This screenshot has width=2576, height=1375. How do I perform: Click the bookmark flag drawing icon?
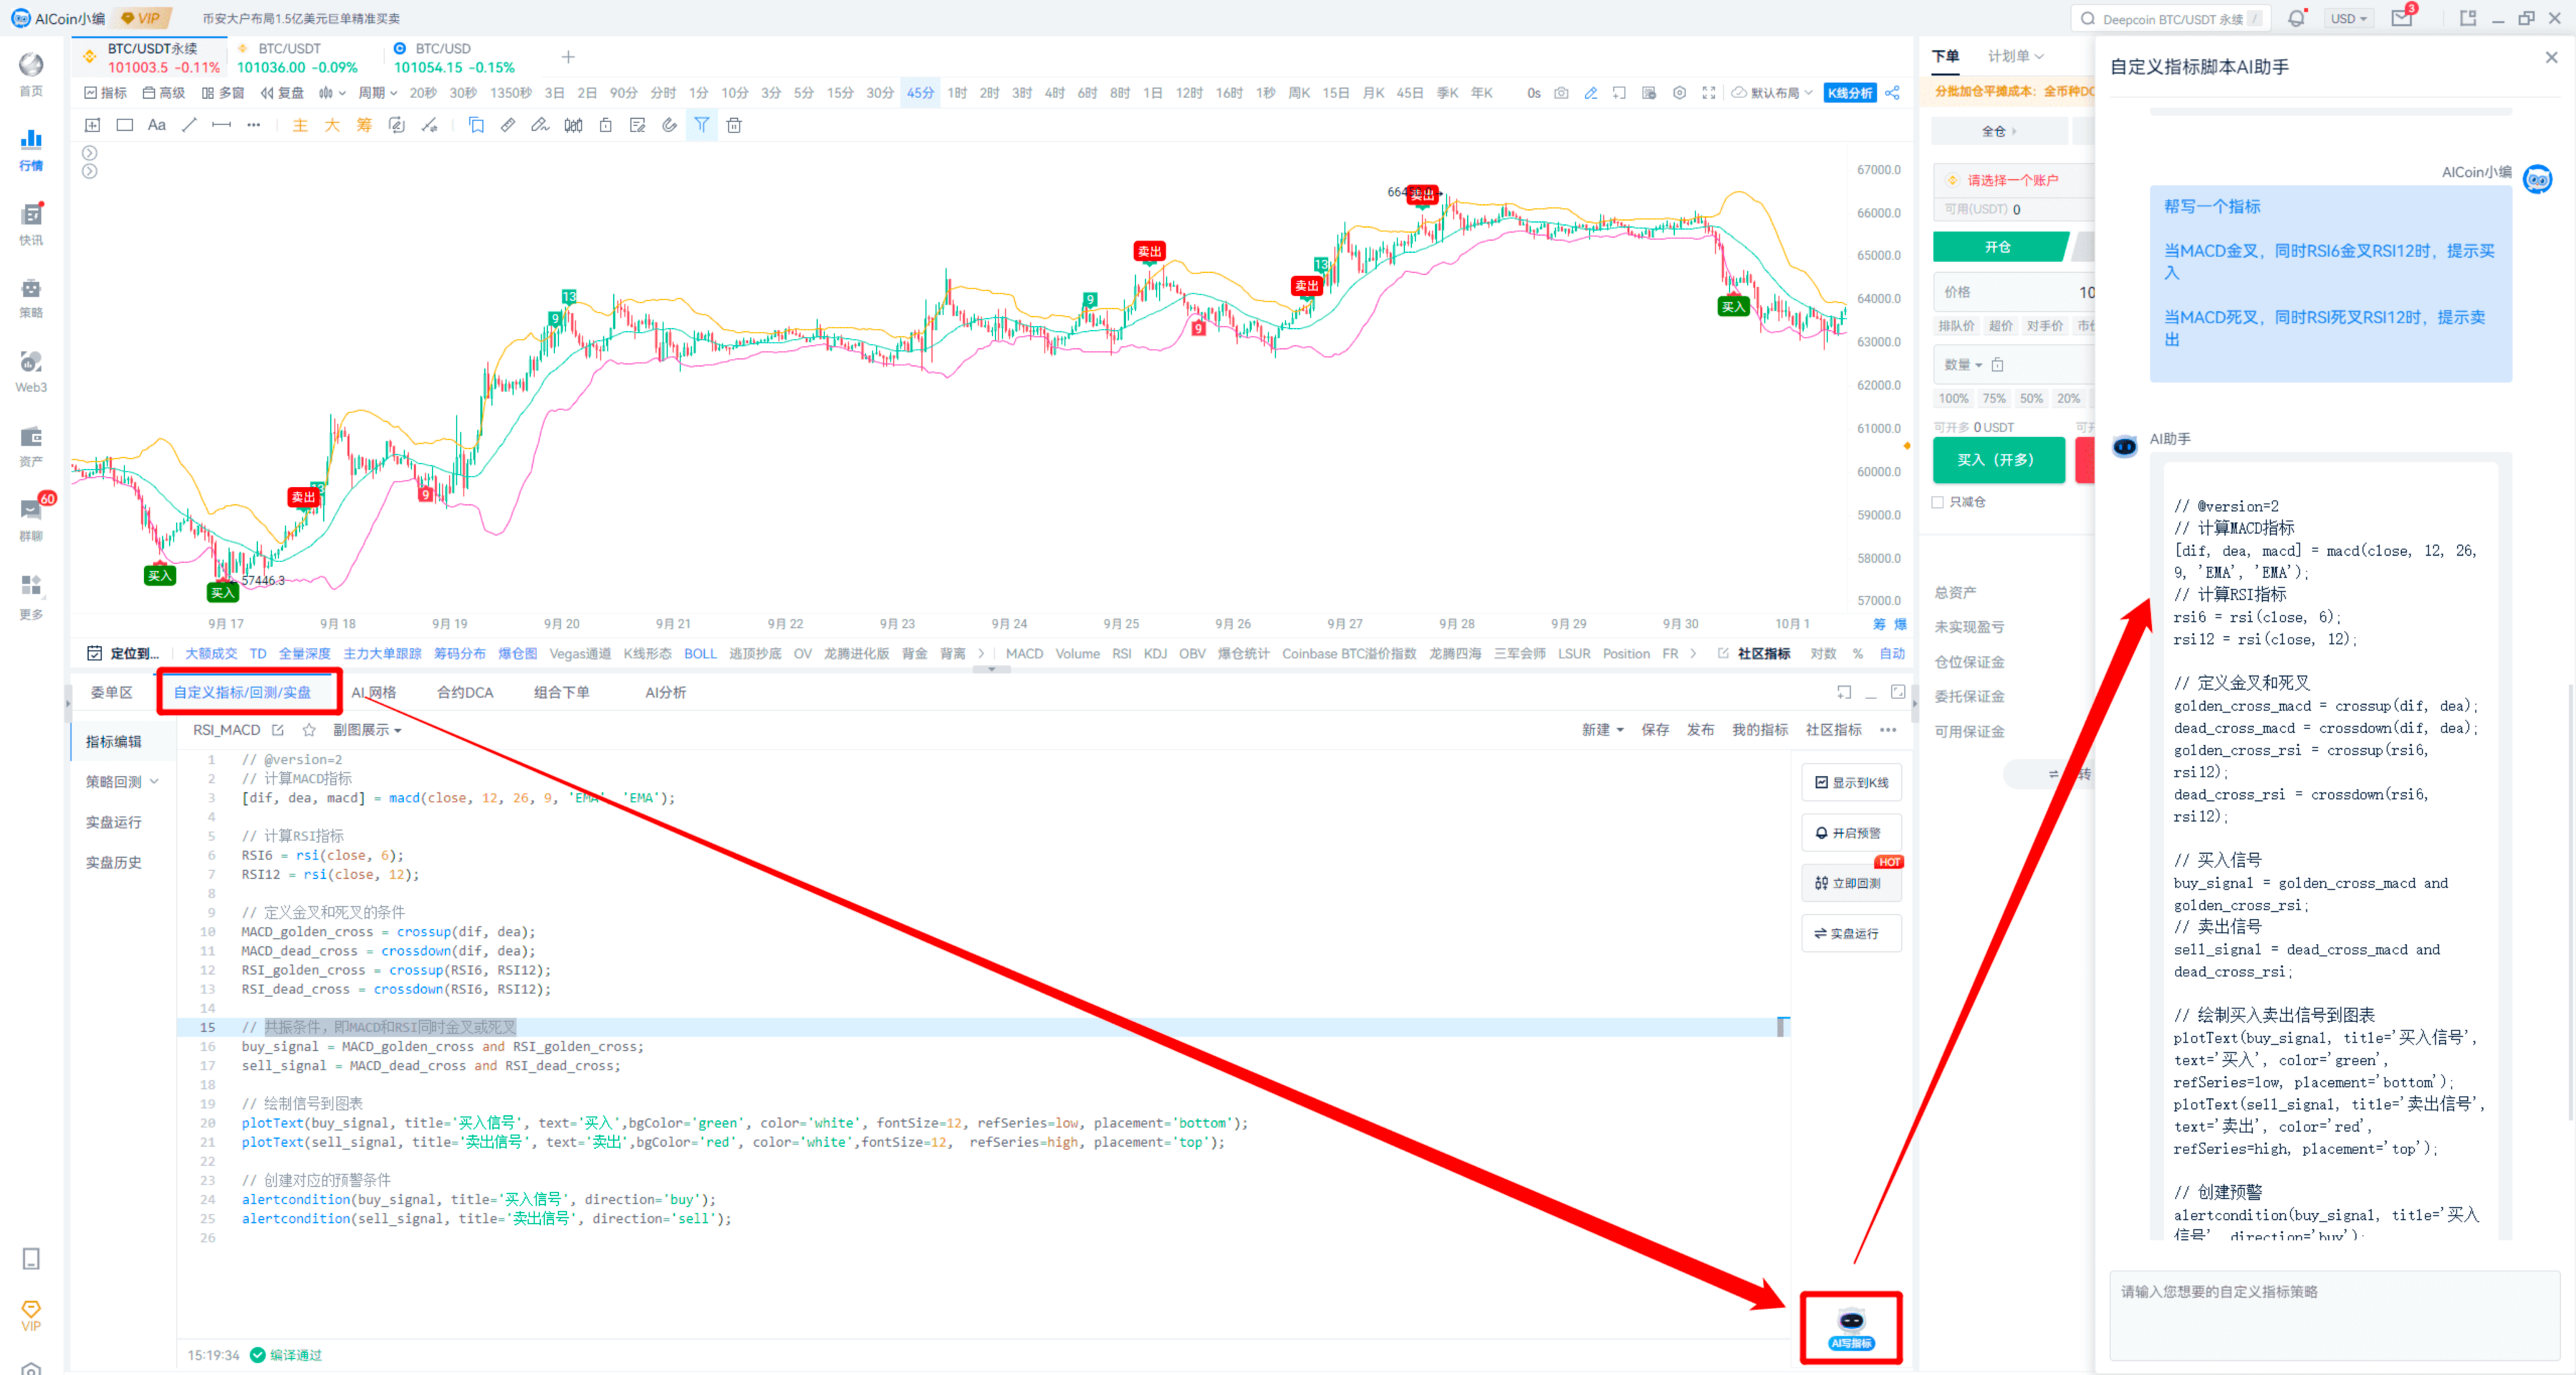click(x=476, y=125)
